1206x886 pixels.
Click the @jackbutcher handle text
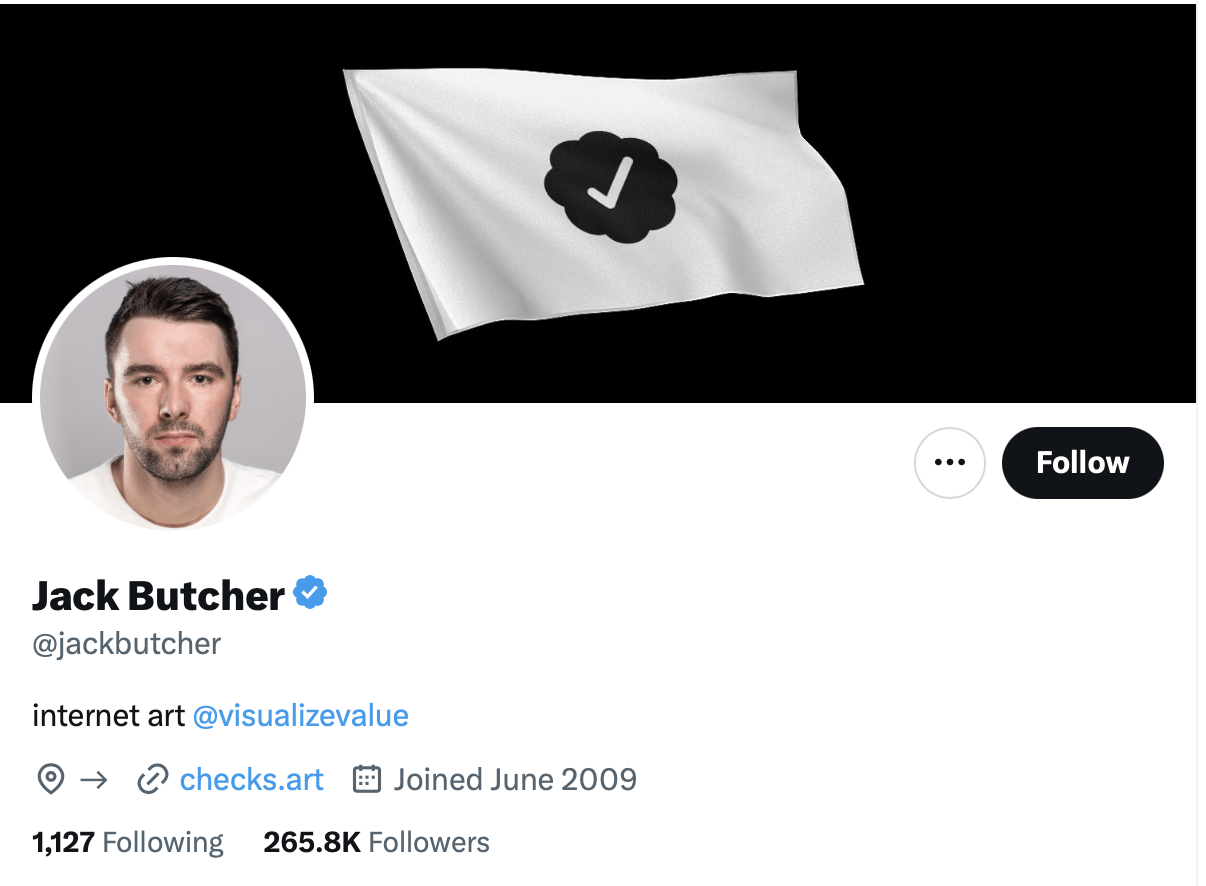coord(127,643)
